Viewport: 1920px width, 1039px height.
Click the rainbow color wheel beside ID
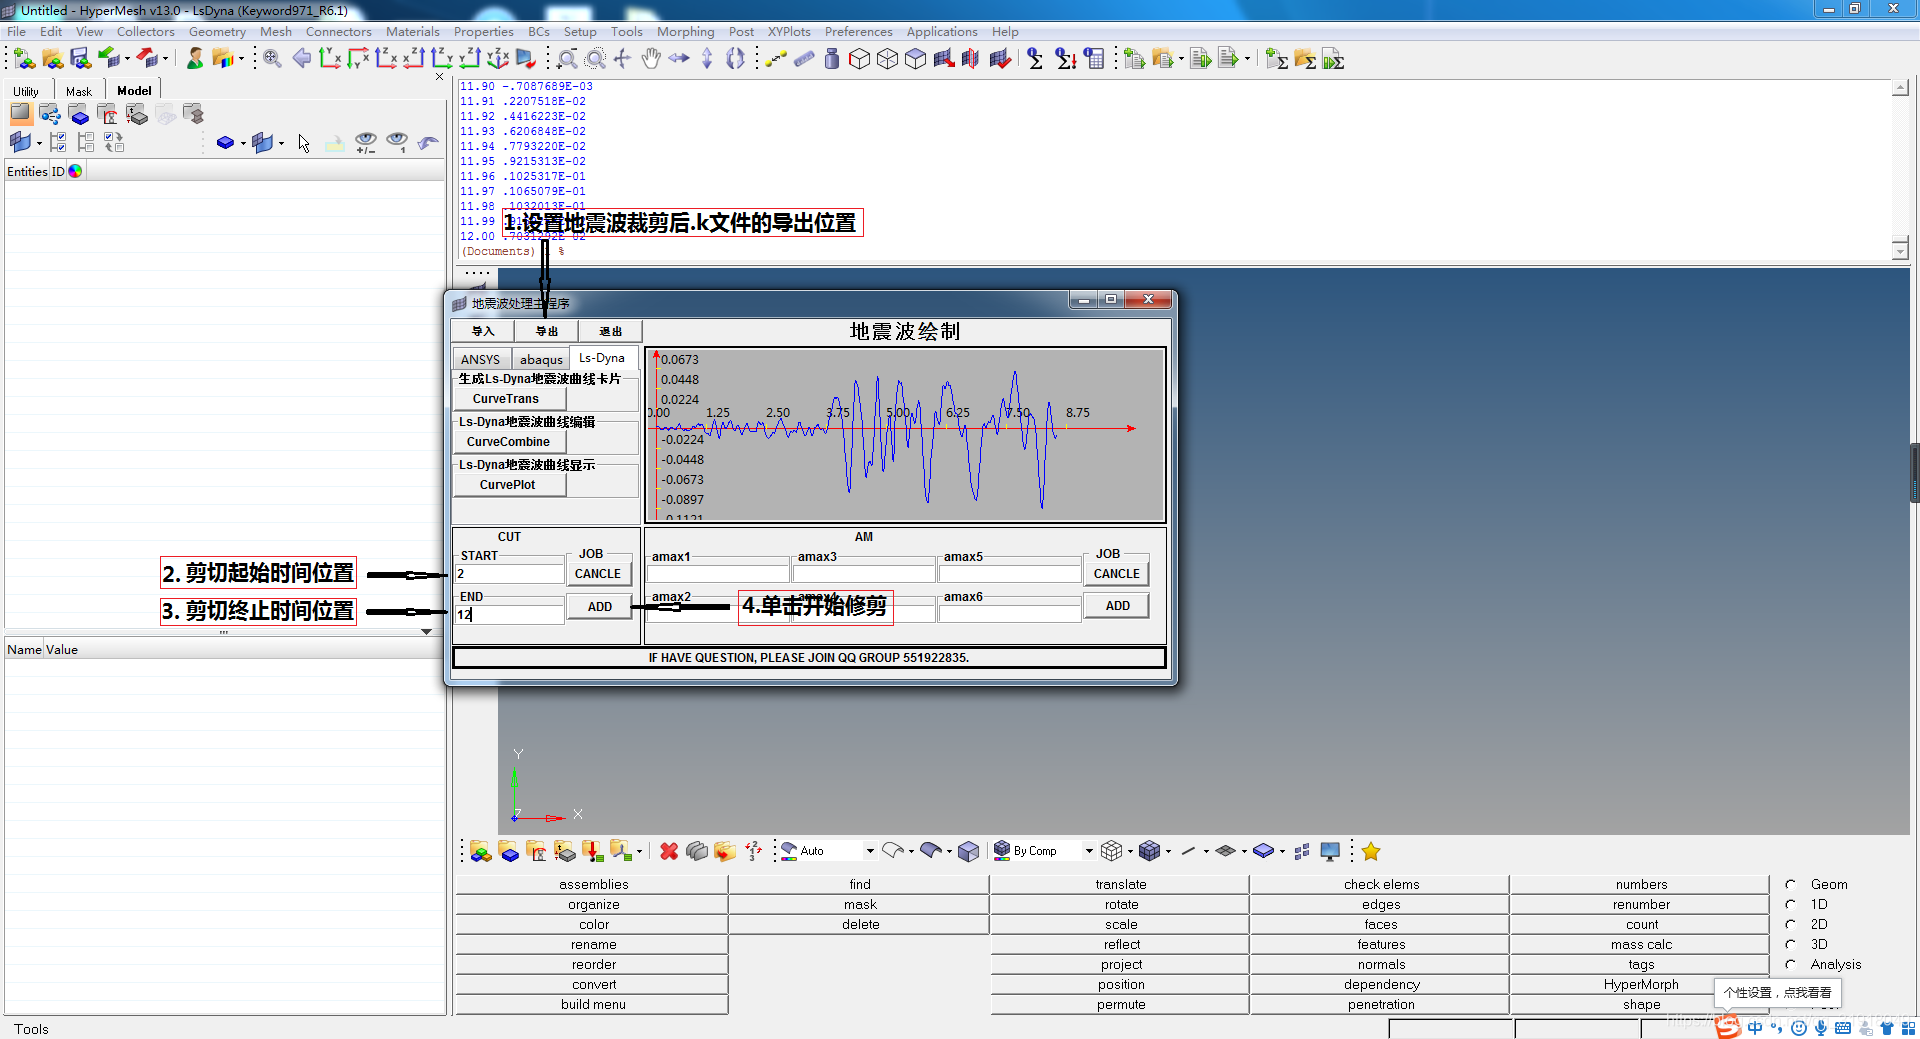point(75,171)
